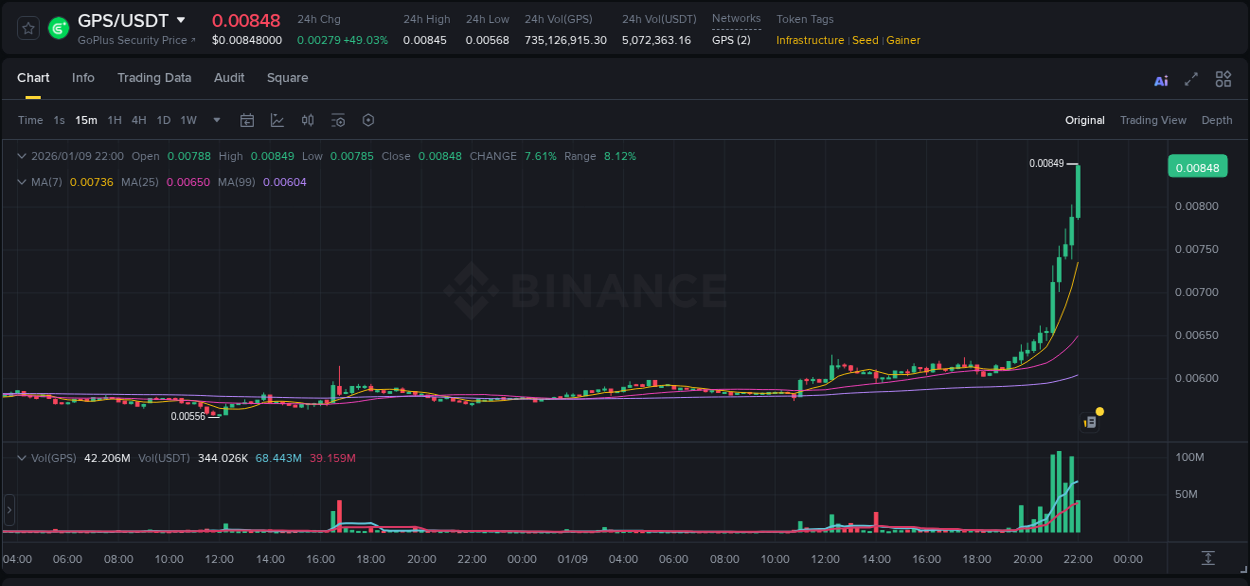The image size is (1250, 586).
Task: Select a different chart style
Action: [277, 120]
